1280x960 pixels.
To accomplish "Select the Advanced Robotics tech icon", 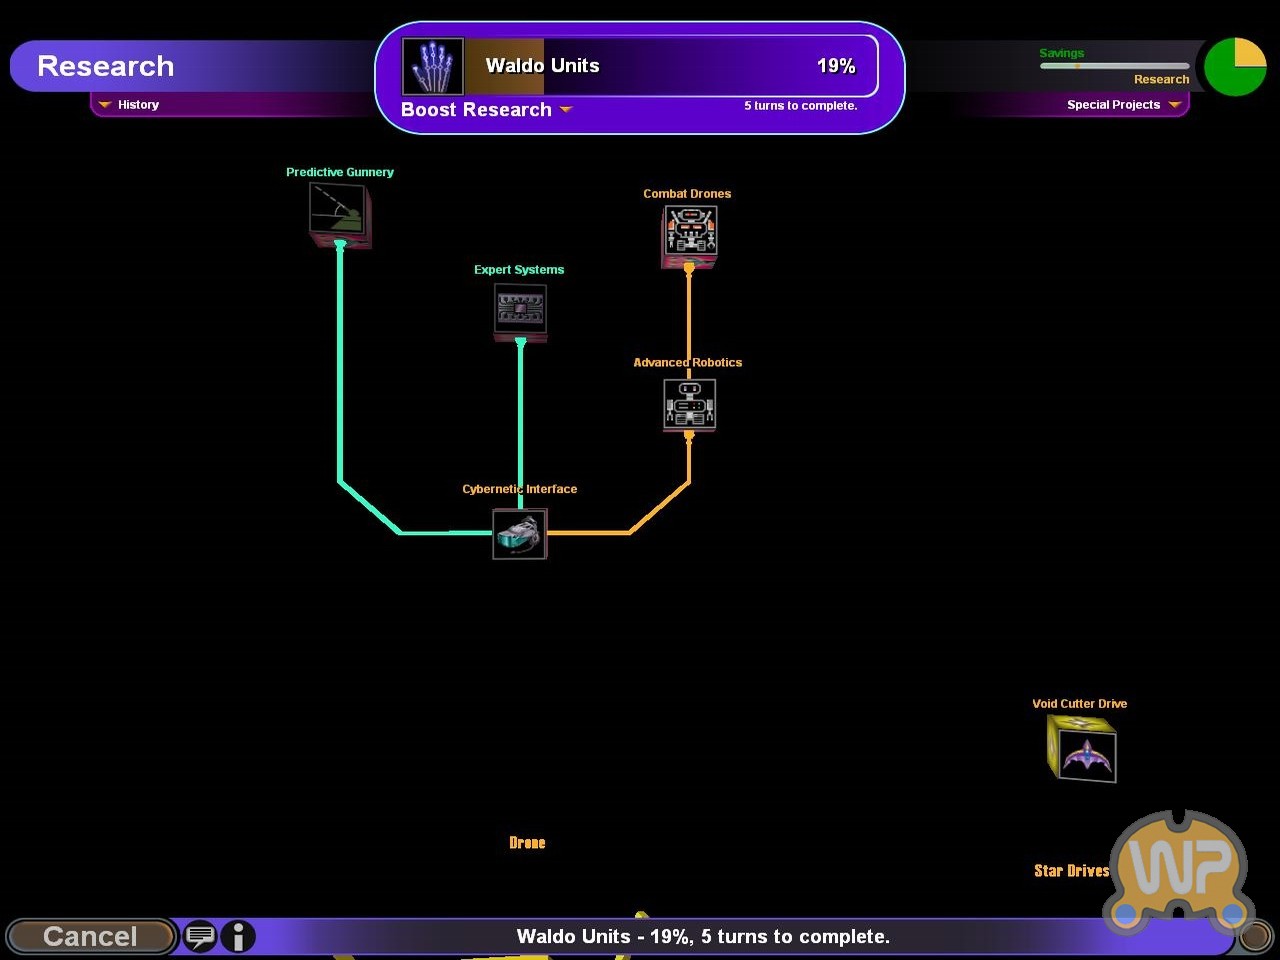I will tap(689, 405).
